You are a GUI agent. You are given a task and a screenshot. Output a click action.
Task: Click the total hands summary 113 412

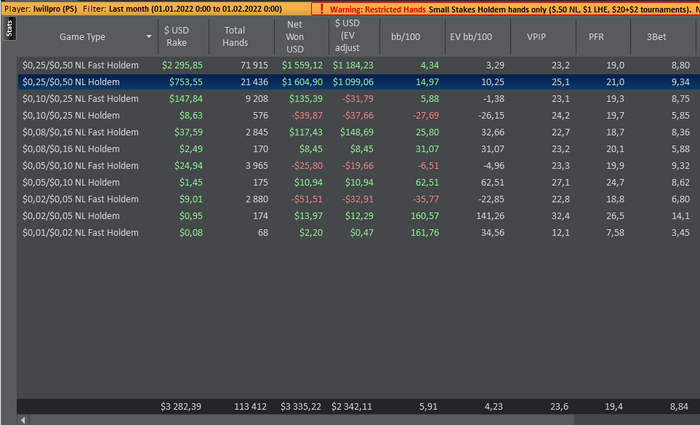click(250, 407)
